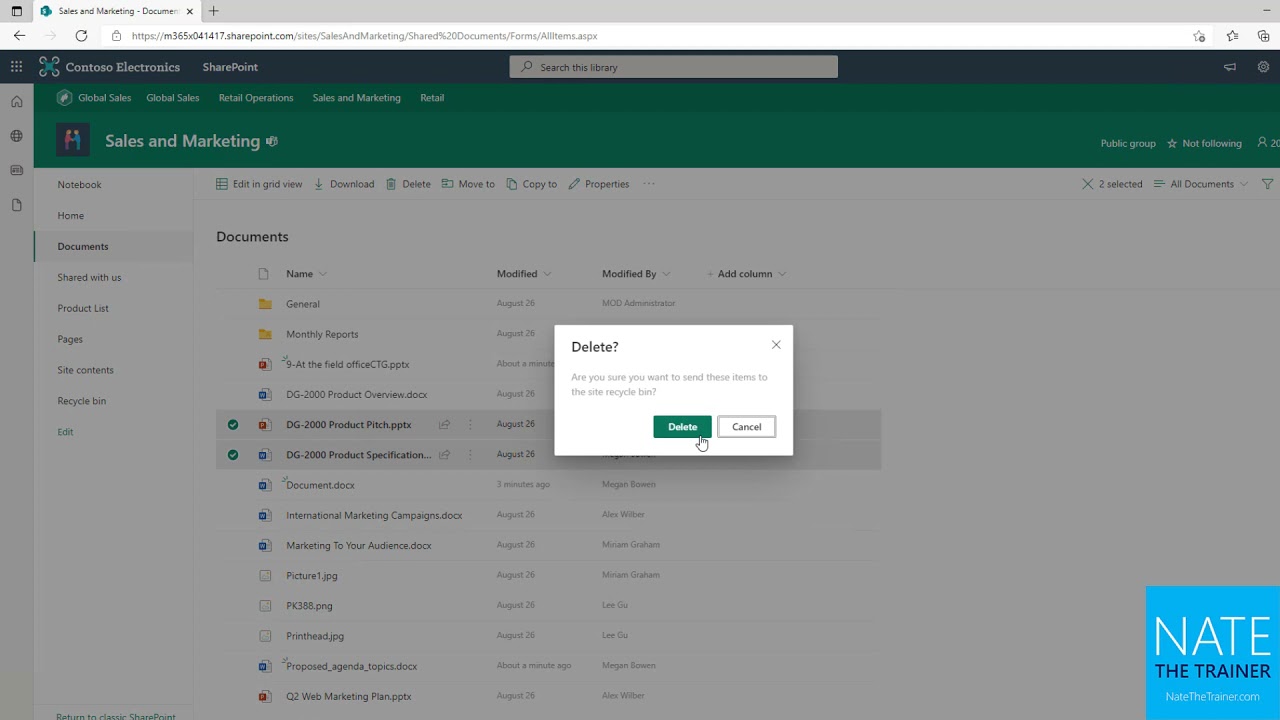Cancel the Delete dialog
Screen dimensions: 1280x720
point(746,427)
